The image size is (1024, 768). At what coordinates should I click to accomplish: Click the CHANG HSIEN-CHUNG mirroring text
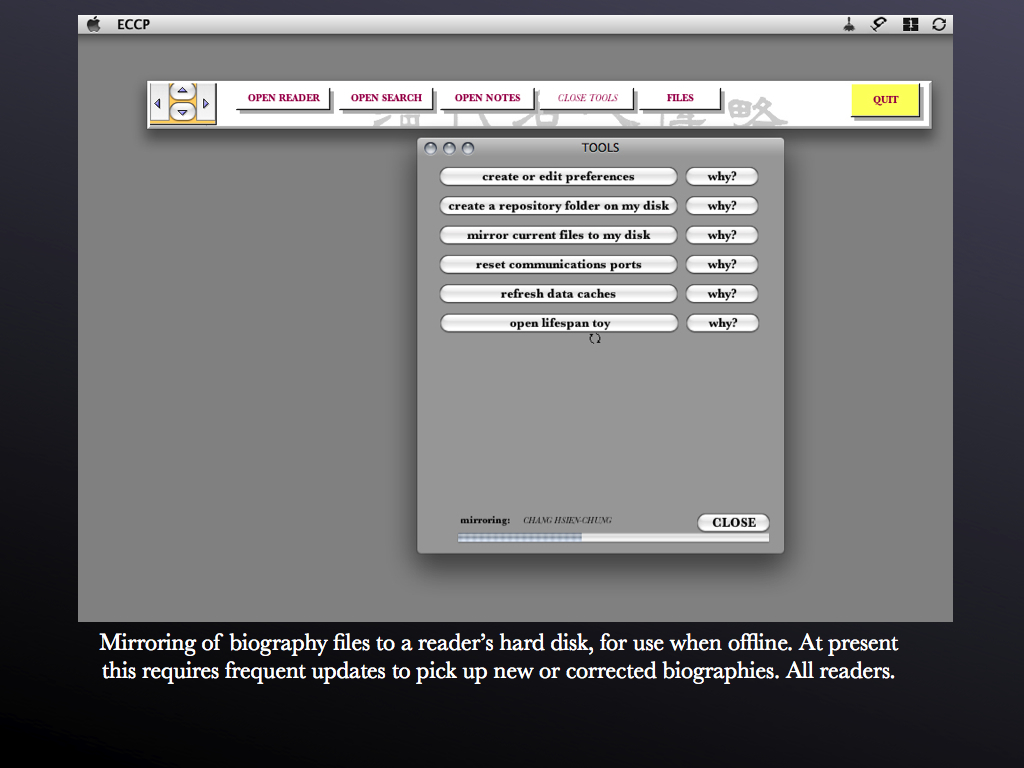[567, 520]
